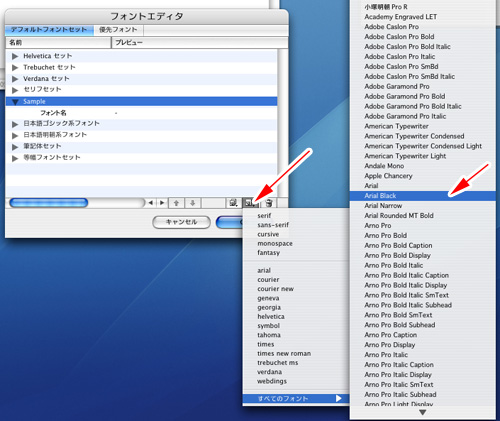Select the 筆記体セット row name
500x421 pixels.
click(42, 146)
